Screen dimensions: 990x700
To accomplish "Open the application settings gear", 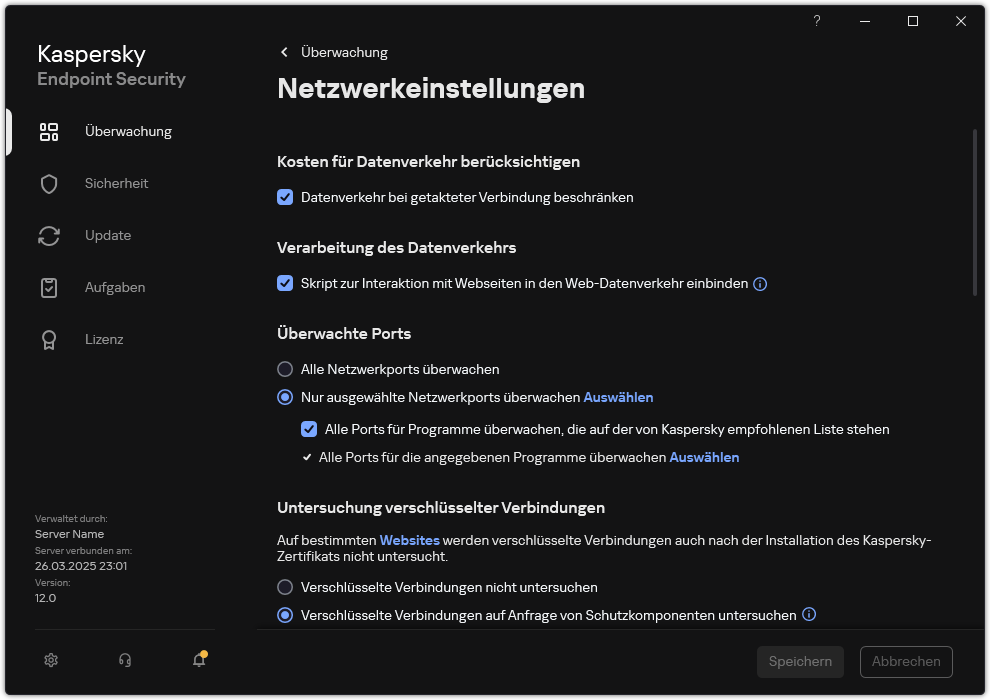I will (x=50, y=660).
